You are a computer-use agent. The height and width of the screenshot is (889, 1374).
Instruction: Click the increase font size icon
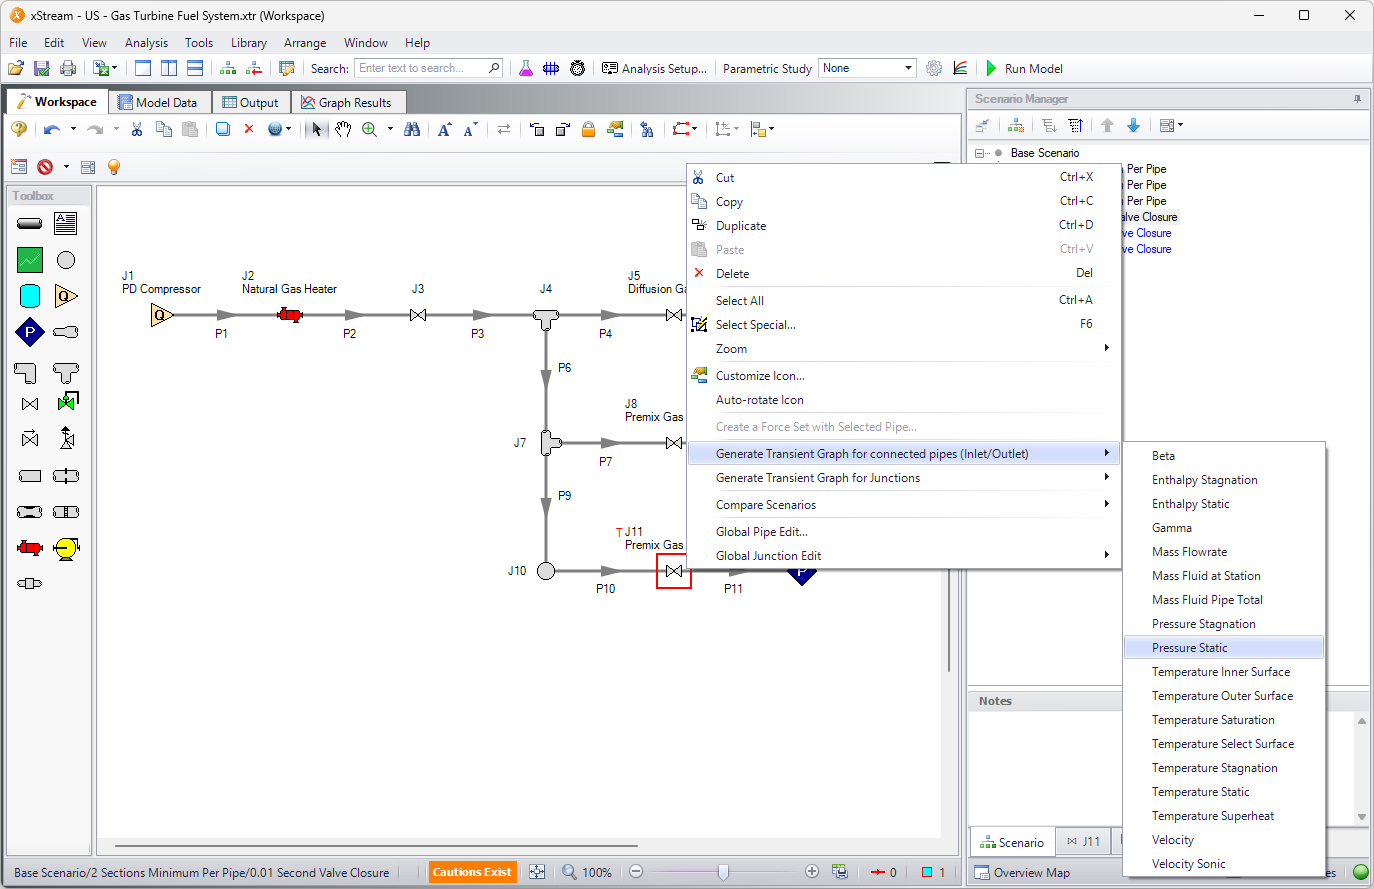[445, 129]
